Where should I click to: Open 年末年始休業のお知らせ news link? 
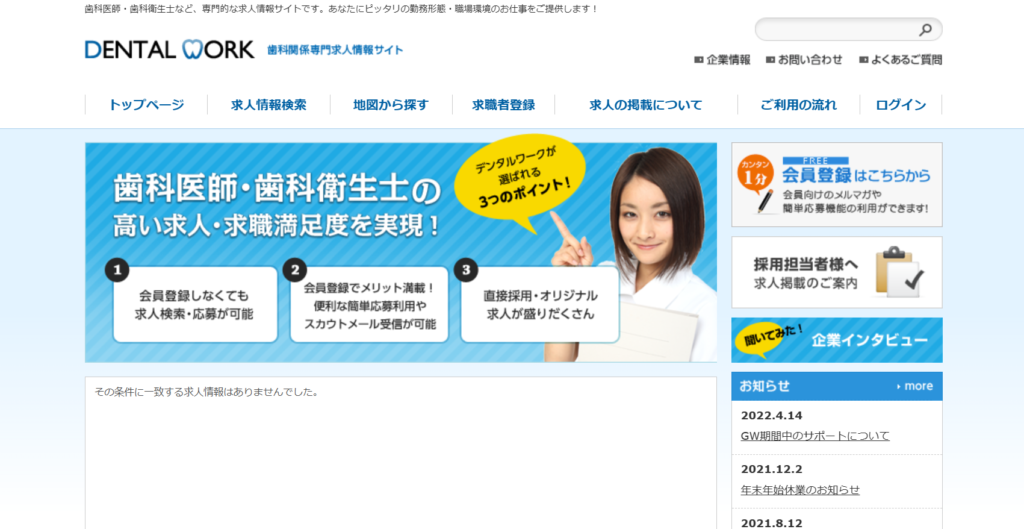coord(799,490)
